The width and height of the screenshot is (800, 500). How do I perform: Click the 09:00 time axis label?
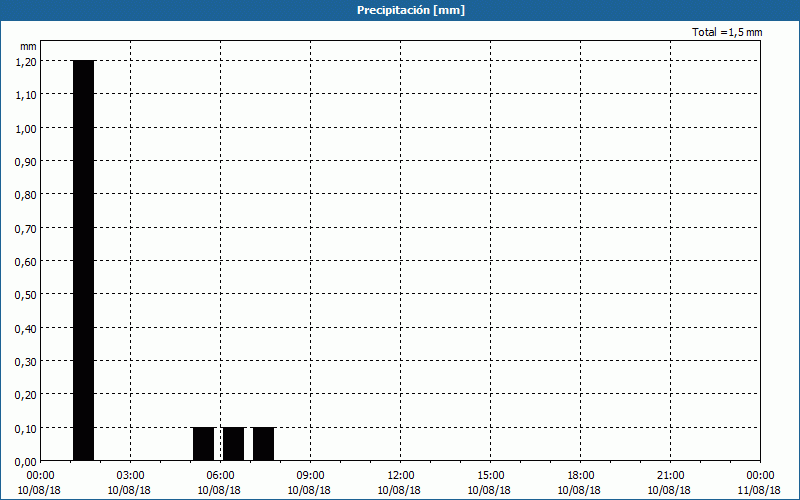[x=310, y=476]
